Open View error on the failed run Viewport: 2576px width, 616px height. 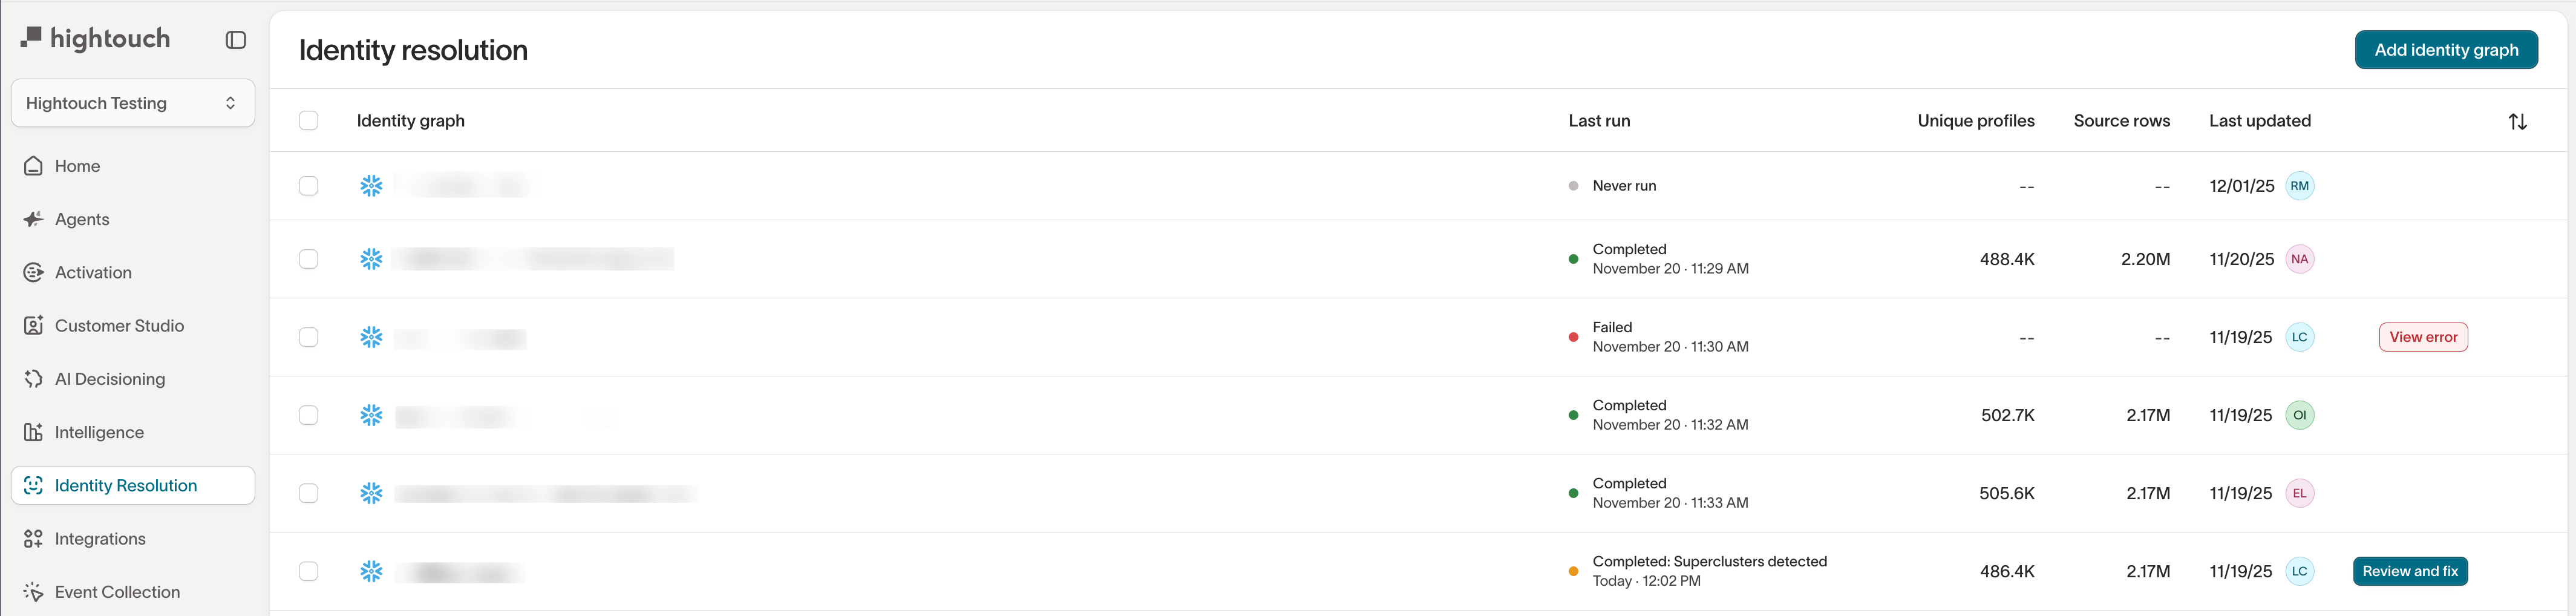(2423, 337)
